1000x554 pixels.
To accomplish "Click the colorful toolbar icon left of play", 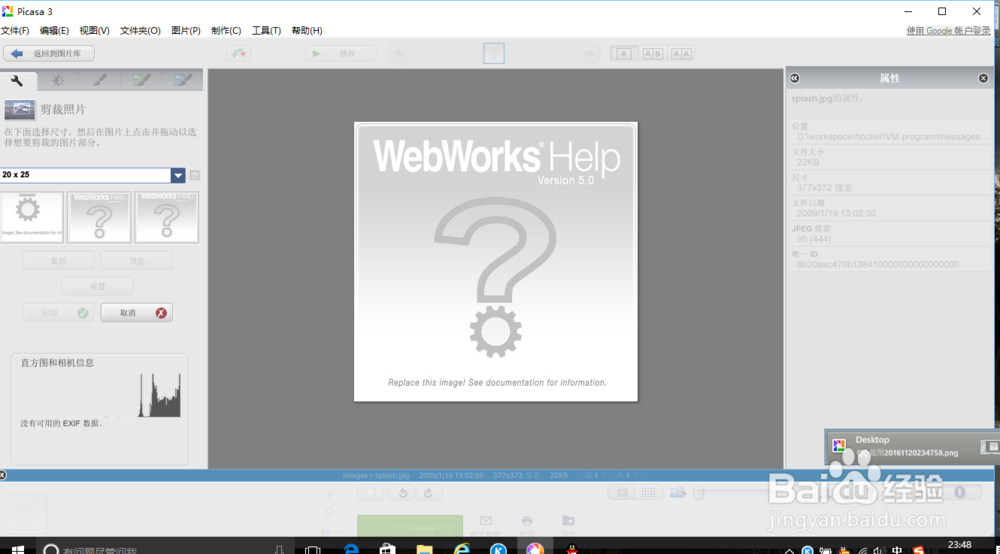I will click(x=238, y=54).
